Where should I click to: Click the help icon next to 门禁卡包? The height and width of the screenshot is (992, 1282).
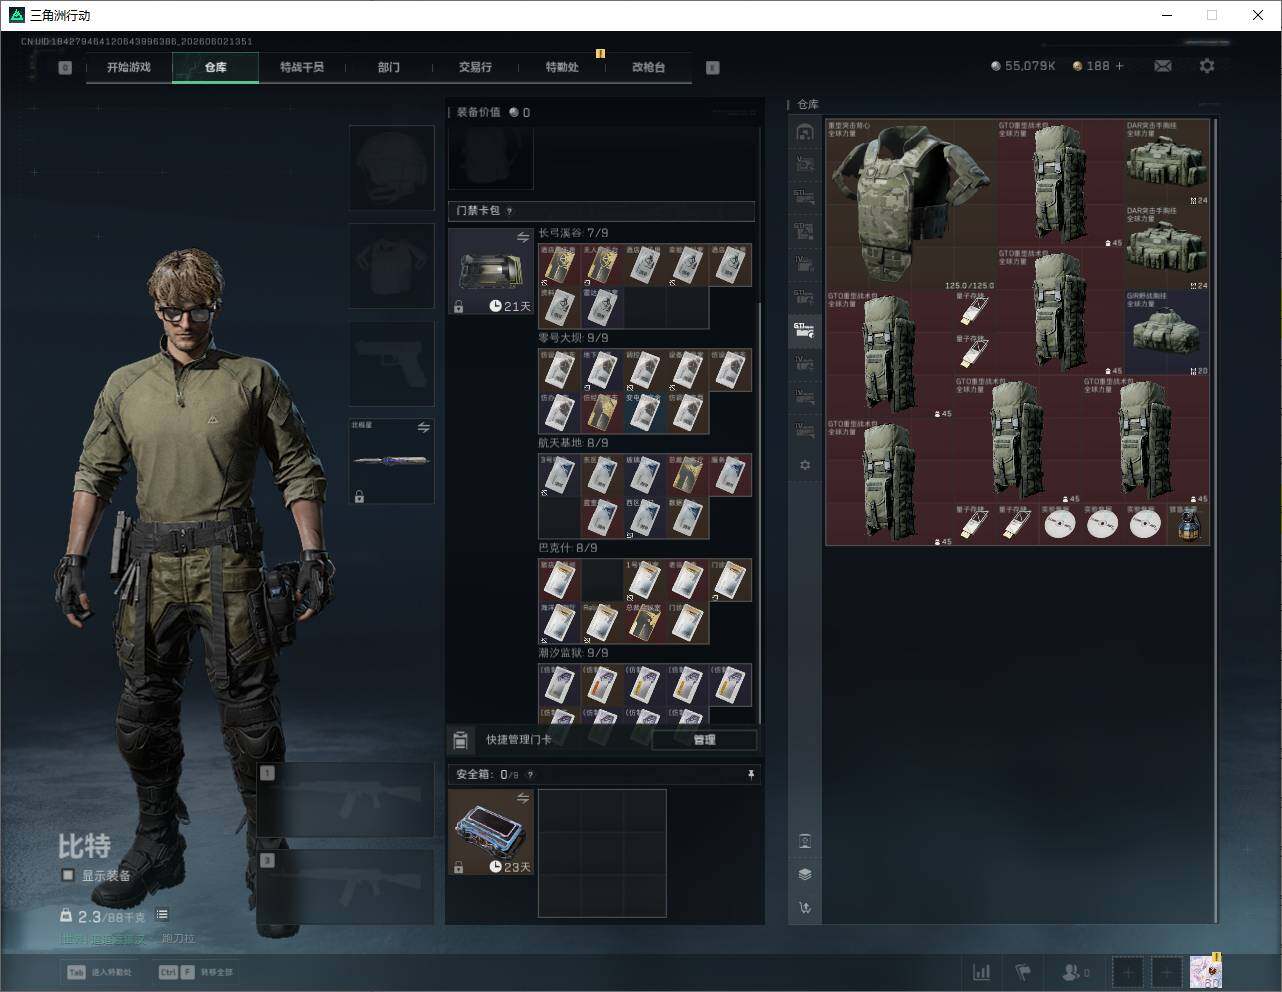pyautogui.click(x=510, y=211)
